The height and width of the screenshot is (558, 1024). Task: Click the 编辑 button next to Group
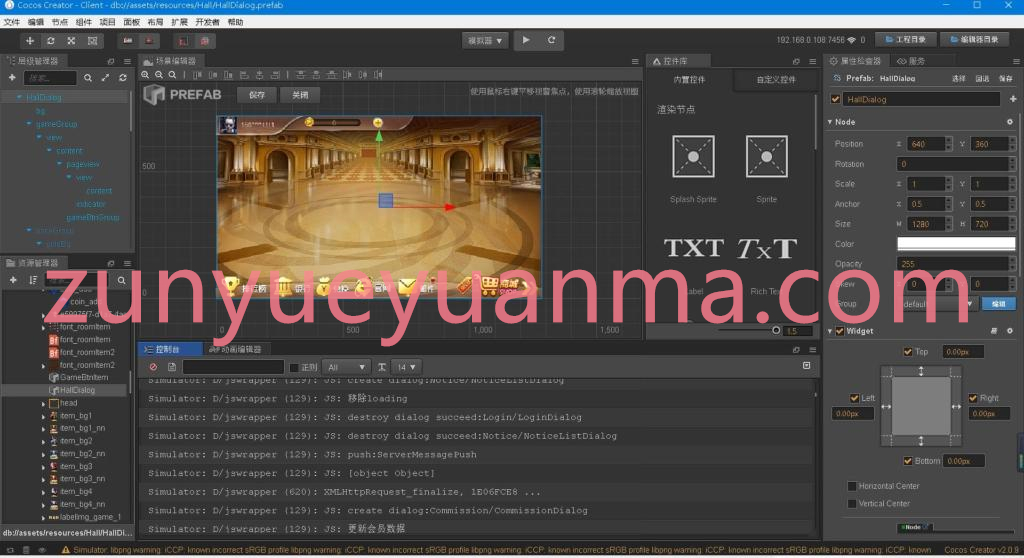coord(999,304)
